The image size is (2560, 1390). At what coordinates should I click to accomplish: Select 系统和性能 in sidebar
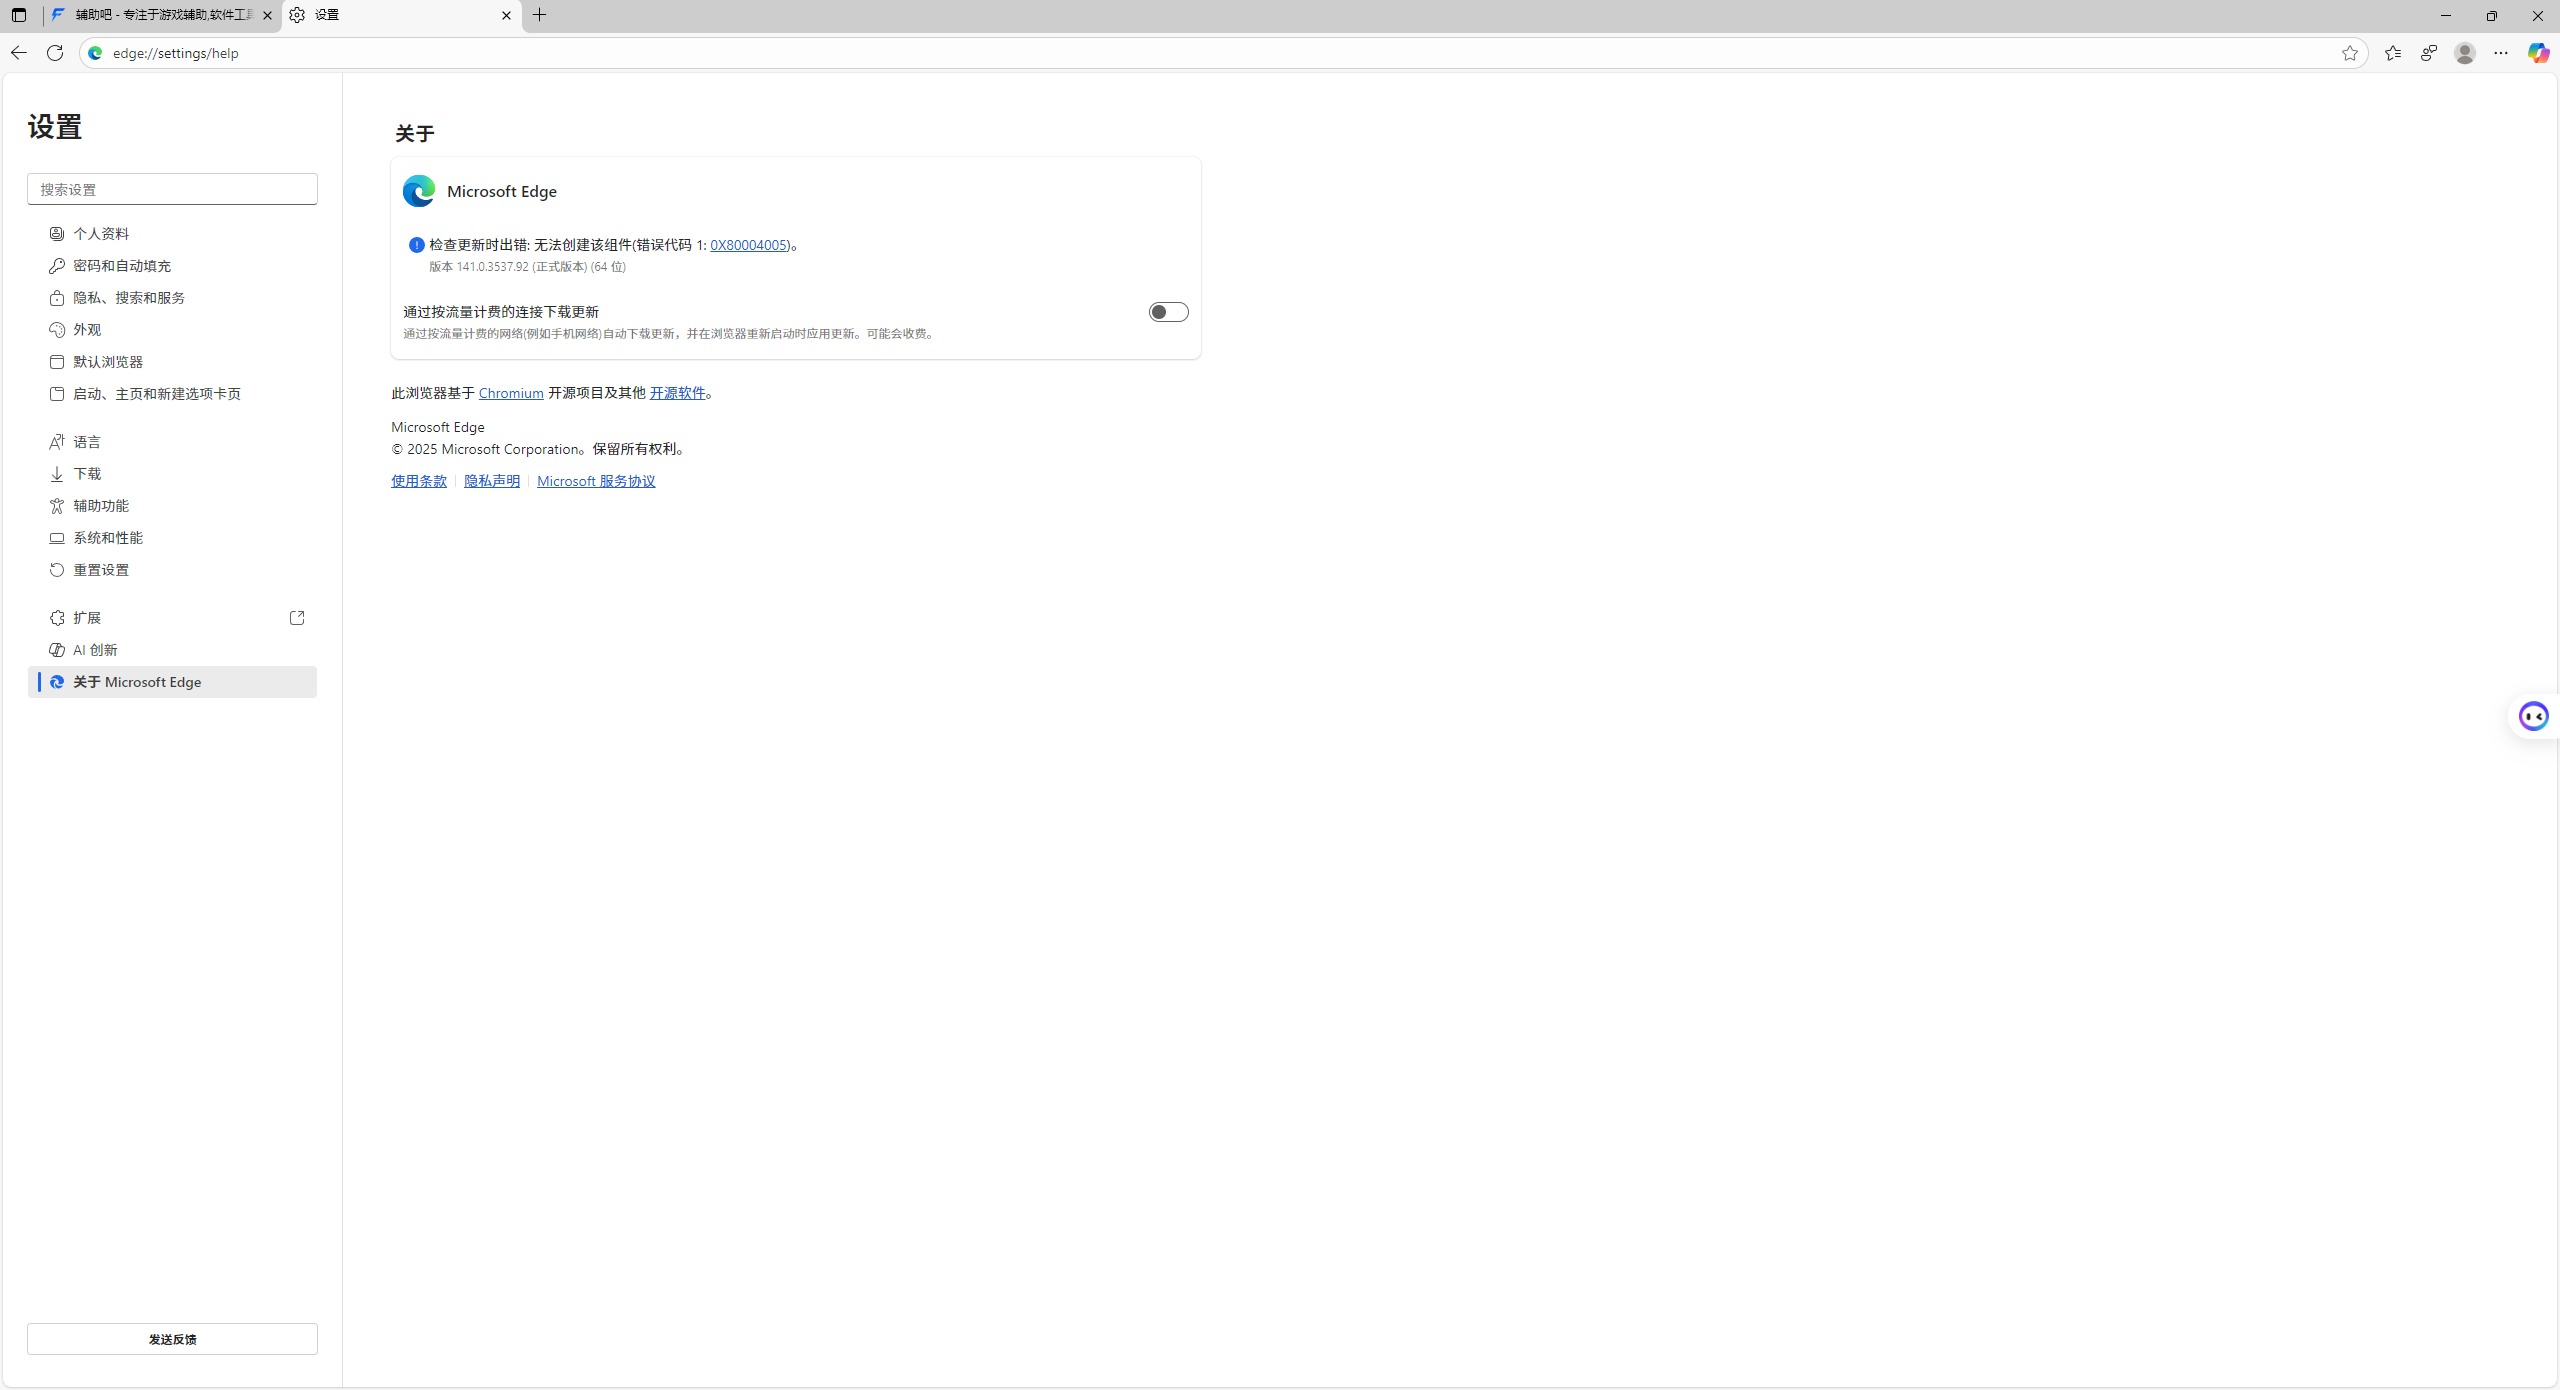click(108, 538)
